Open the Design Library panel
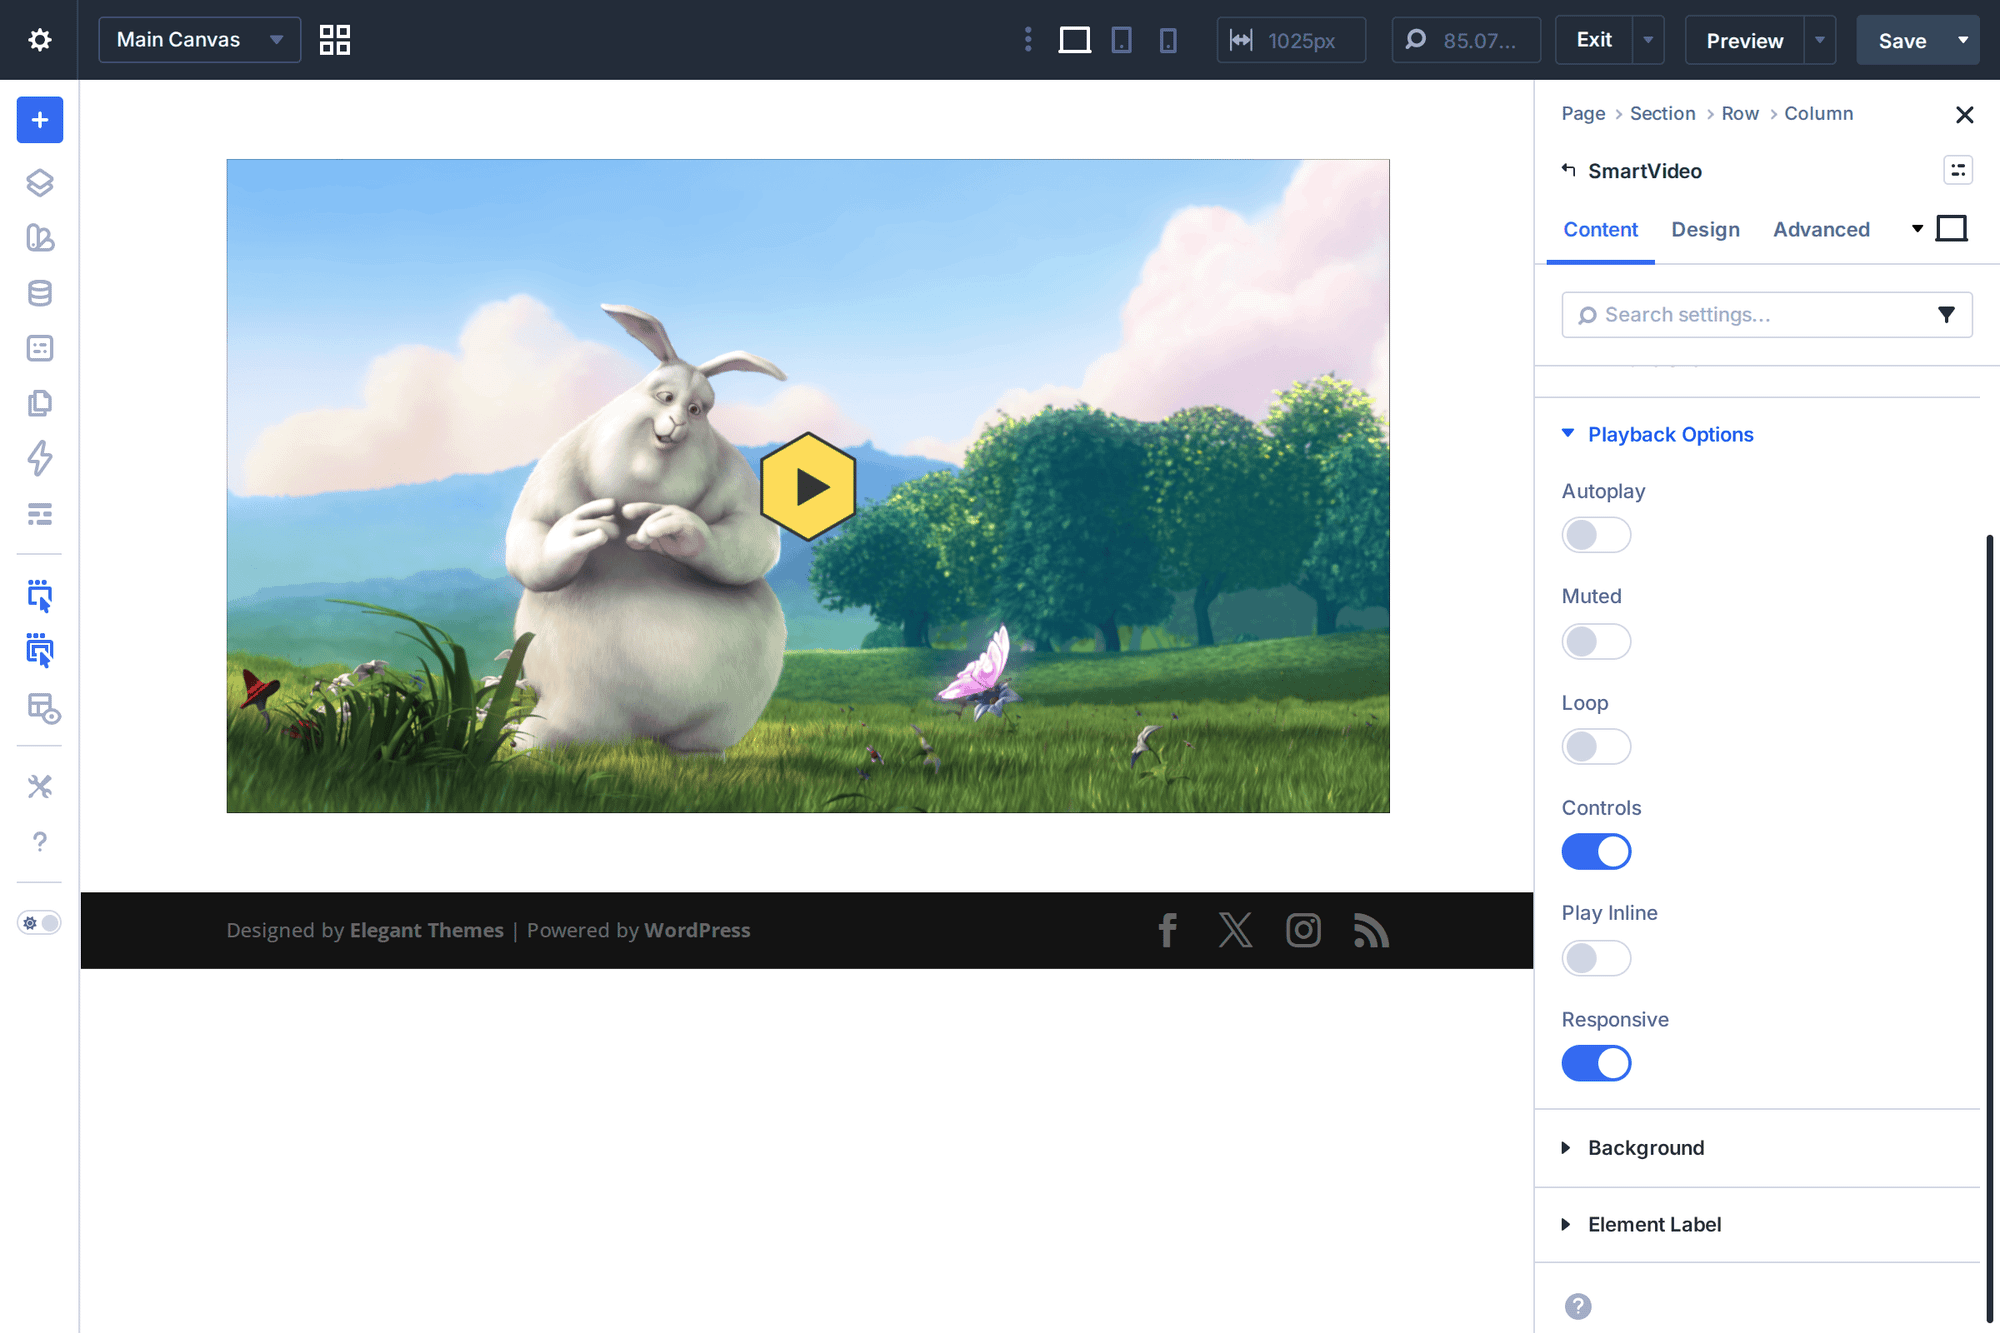The image size is (2000, 1333). [39, 239]
